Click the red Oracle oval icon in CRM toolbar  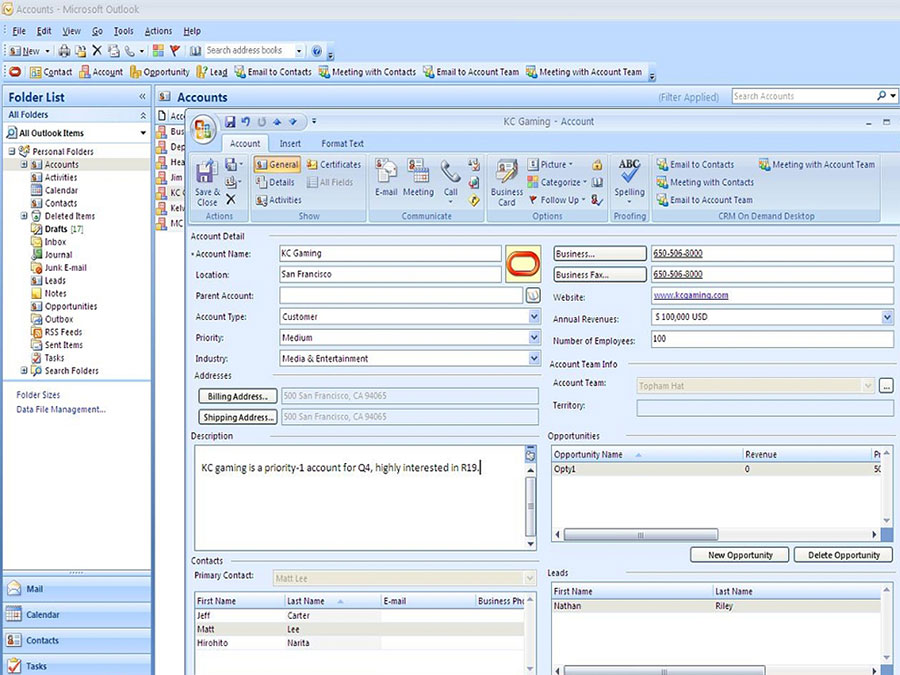(15, 72)
